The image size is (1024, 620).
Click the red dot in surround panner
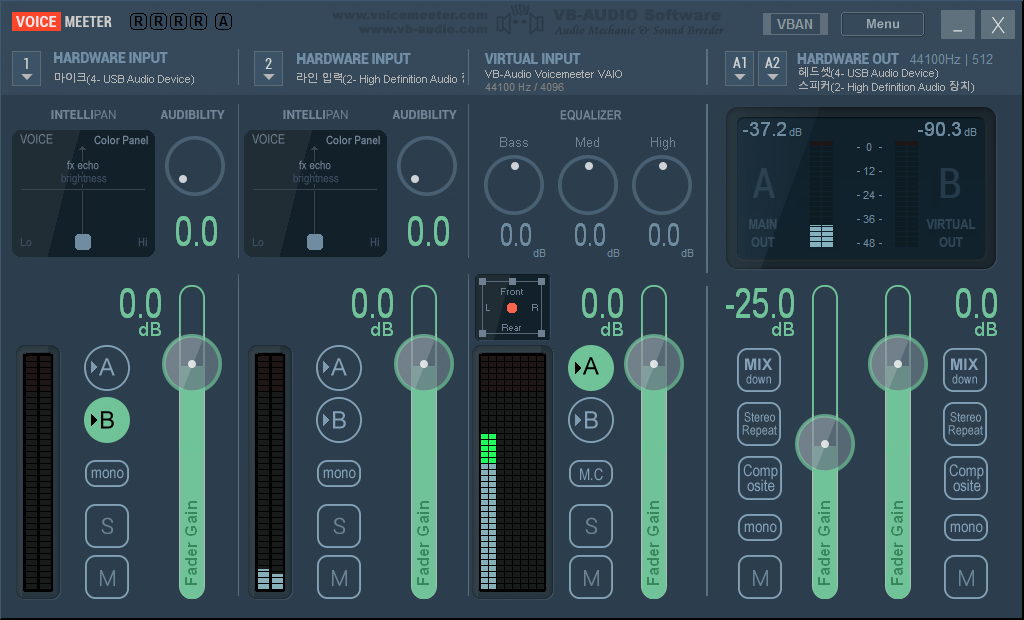512,308
